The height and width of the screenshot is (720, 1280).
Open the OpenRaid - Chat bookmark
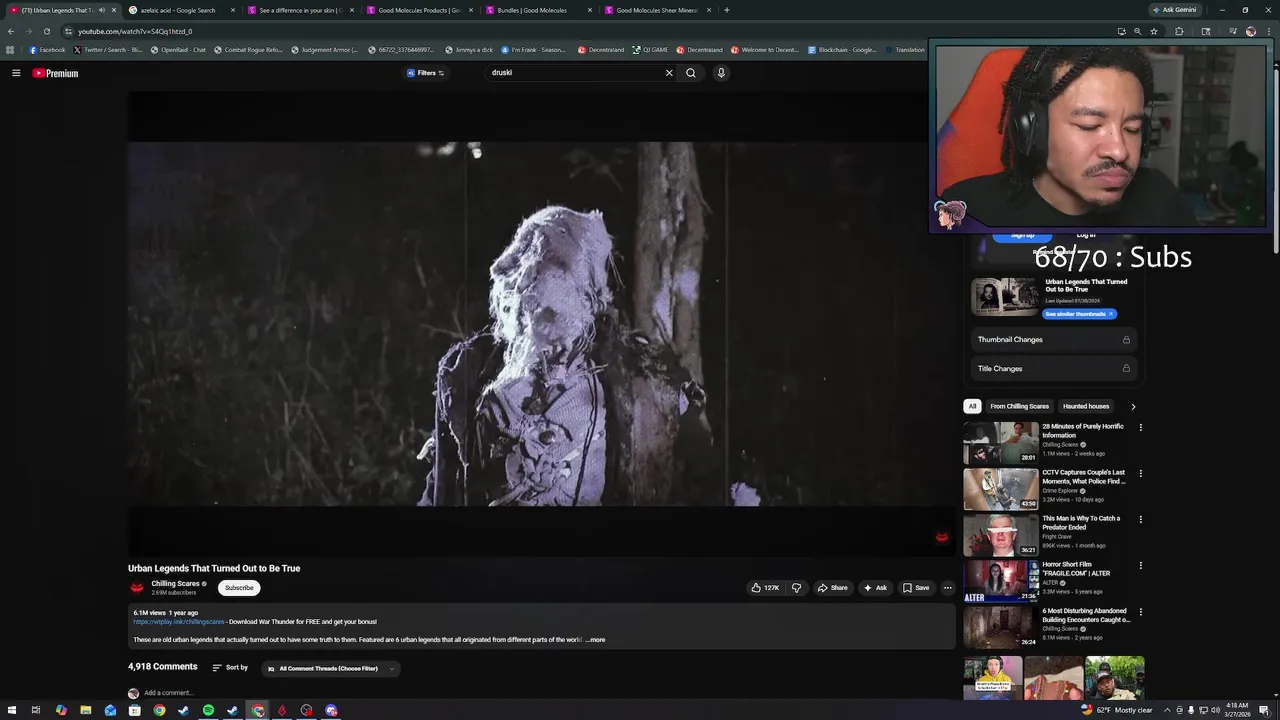click(178, 50)
